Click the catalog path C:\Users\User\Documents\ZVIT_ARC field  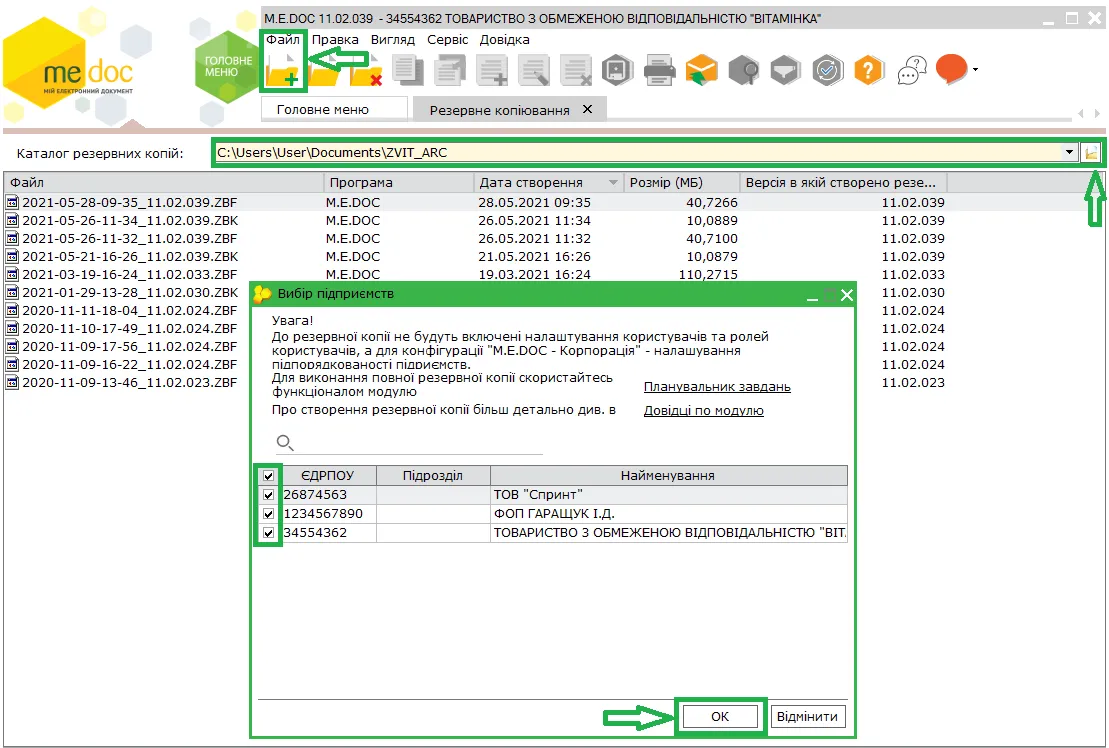pyautogui.click(x=639, y=153)
